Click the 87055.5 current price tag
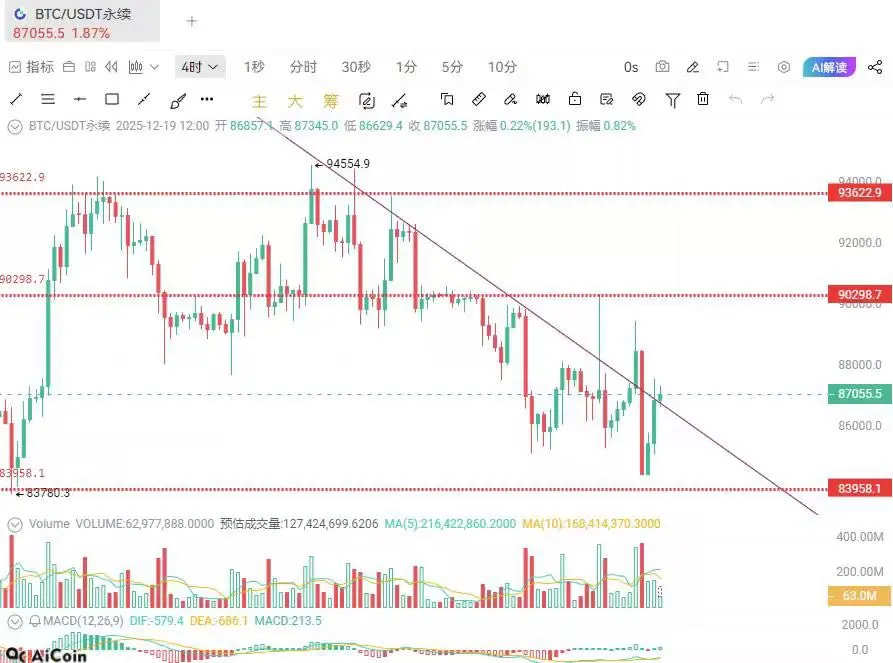The width and height of the screenshot is (893, 663). (x=859, y=394)
